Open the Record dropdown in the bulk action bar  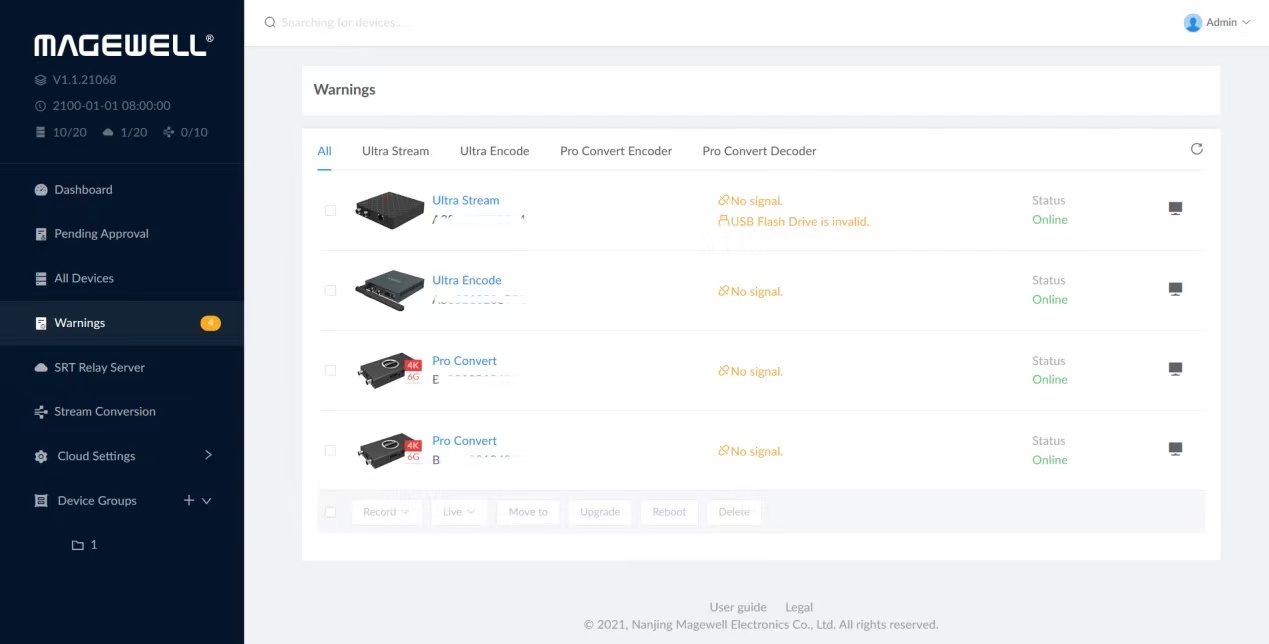click(x=386, y=512)
